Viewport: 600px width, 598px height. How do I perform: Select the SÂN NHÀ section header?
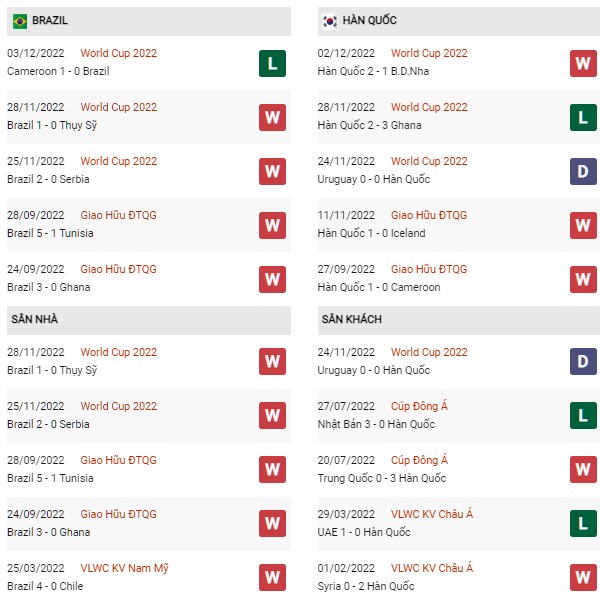149,320
